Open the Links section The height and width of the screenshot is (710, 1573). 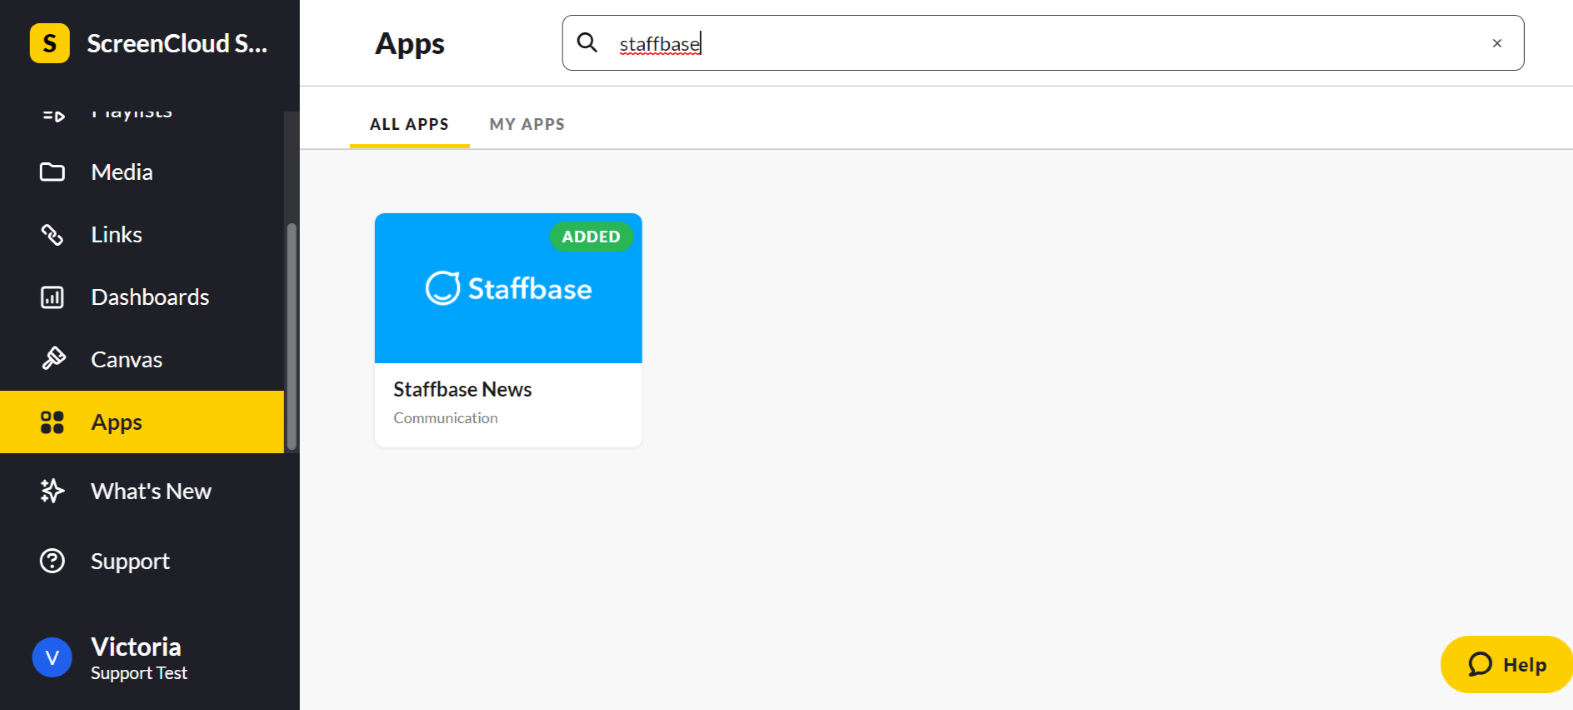(x=142, y=235)
